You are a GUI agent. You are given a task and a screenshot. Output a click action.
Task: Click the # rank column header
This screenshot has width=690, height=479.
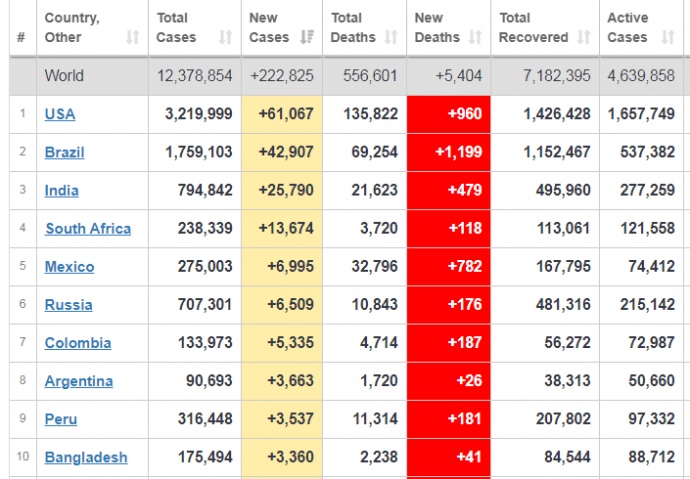pos(21,38)
